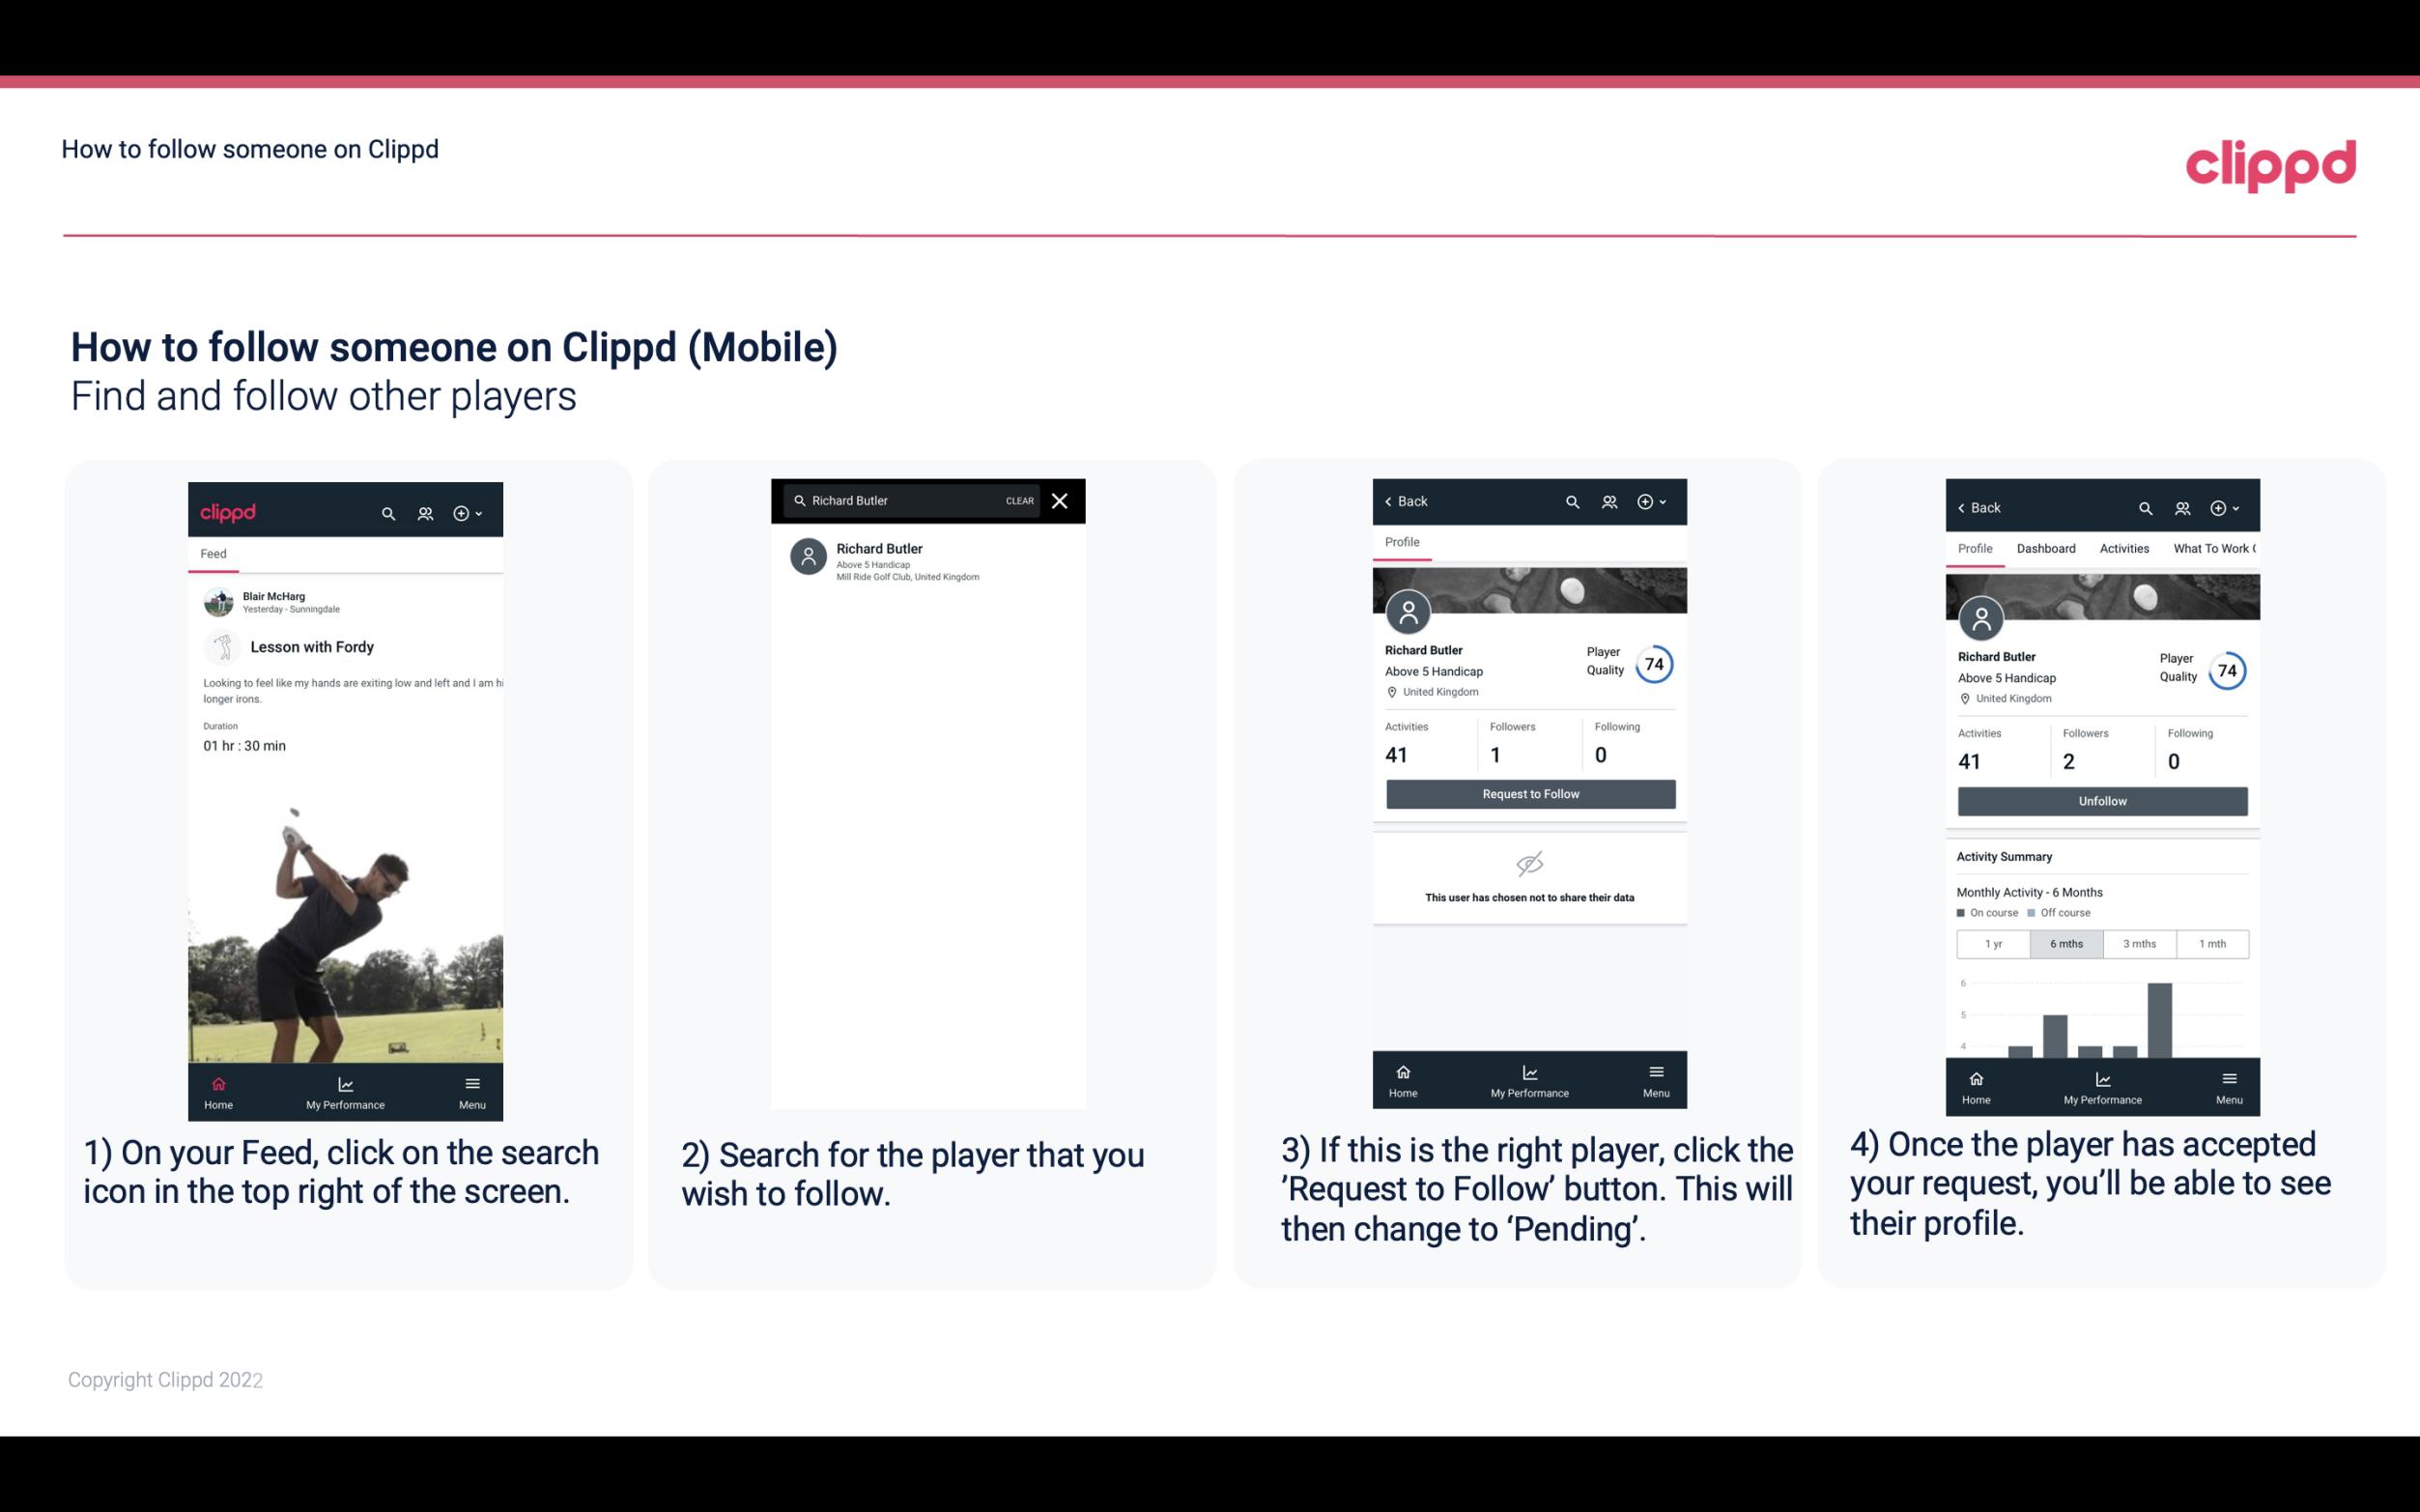Click the search icon on Feed screen
2420x1512 pixels.
point(386,510)
